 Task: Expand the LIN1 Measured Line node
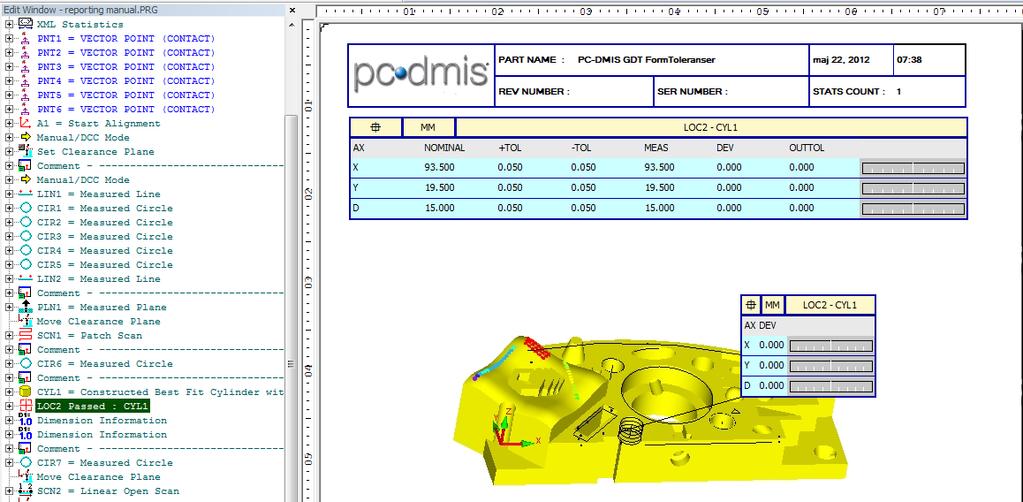point(9,194)
